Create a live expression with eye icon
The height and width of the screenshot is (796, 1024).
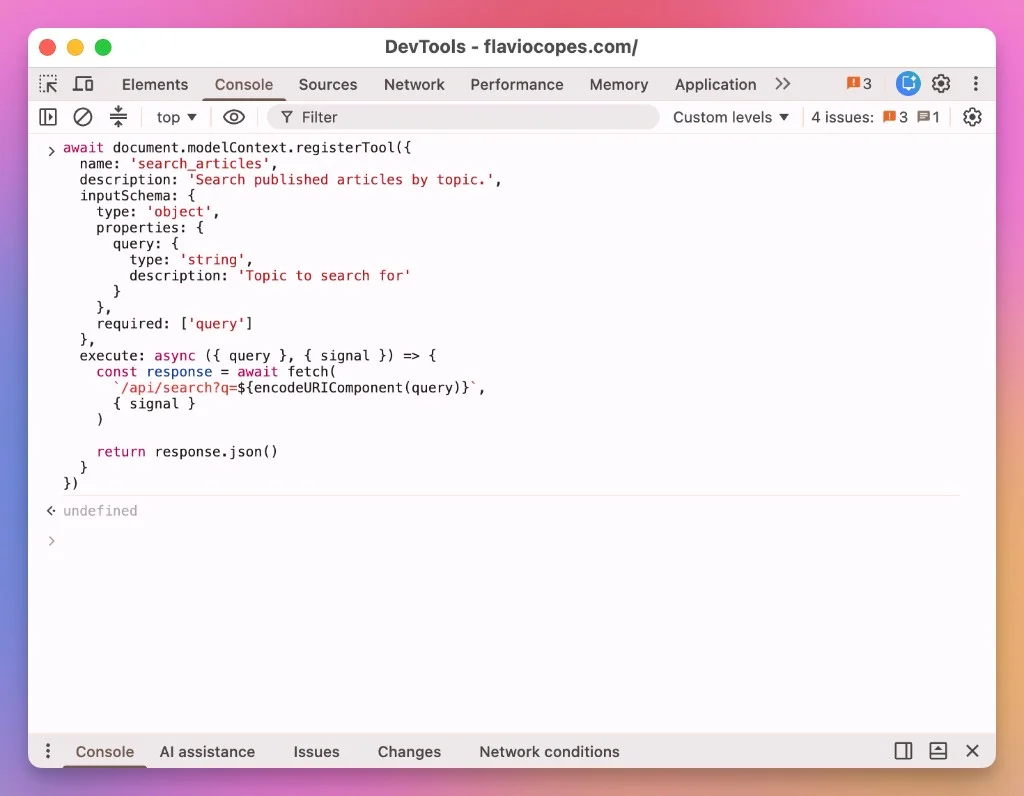(x=234, y=118)
